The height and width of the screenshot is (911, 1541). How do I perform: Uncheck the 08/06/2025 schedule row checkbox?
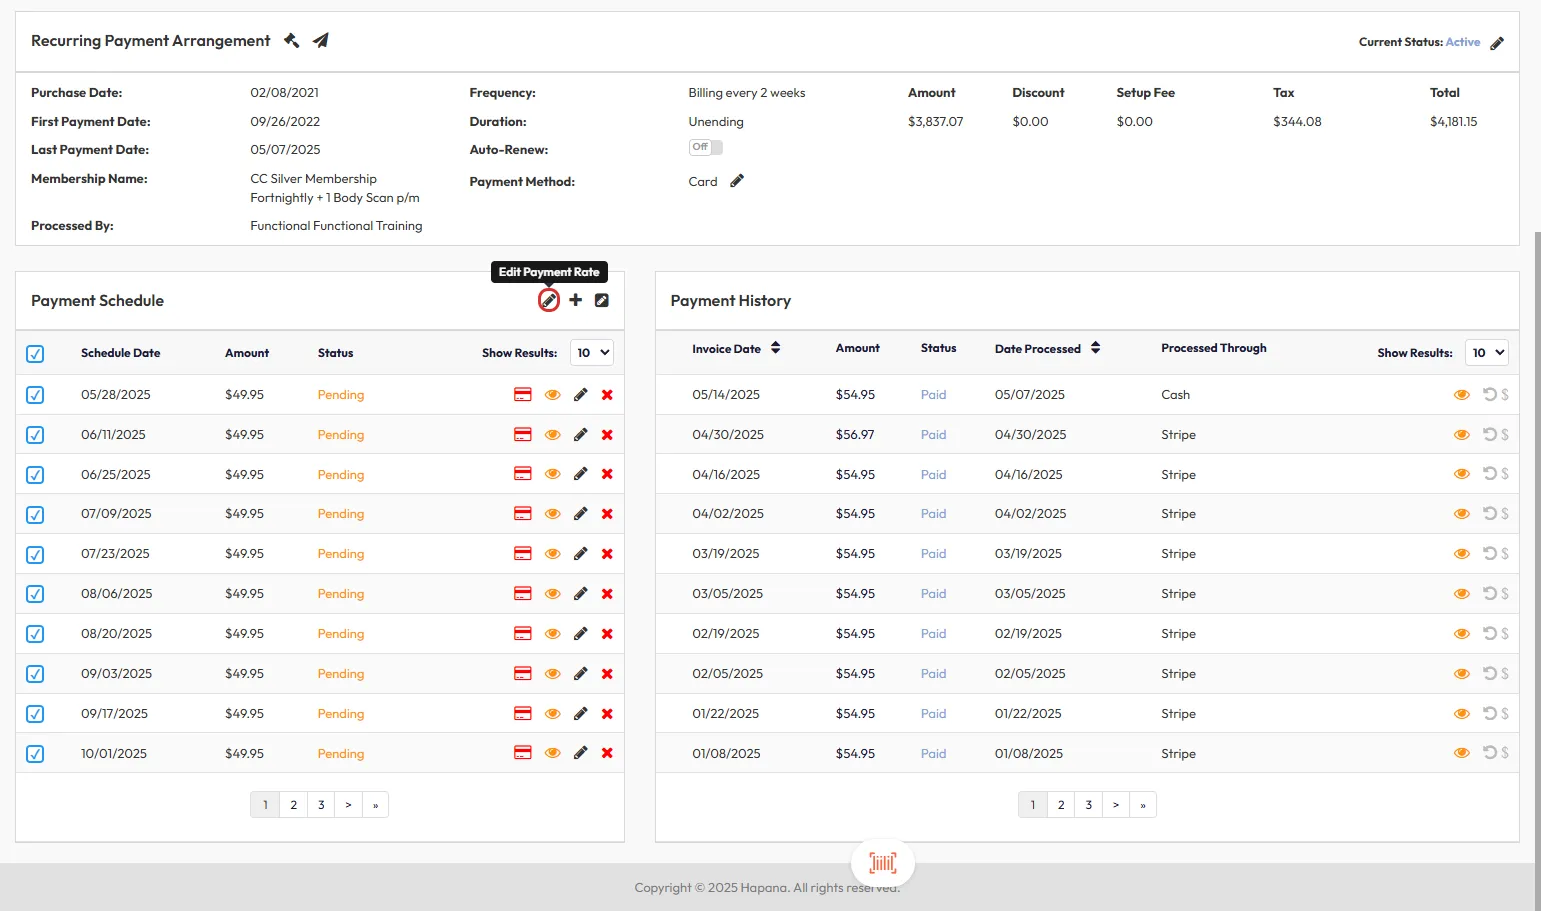tap(35, 594)
